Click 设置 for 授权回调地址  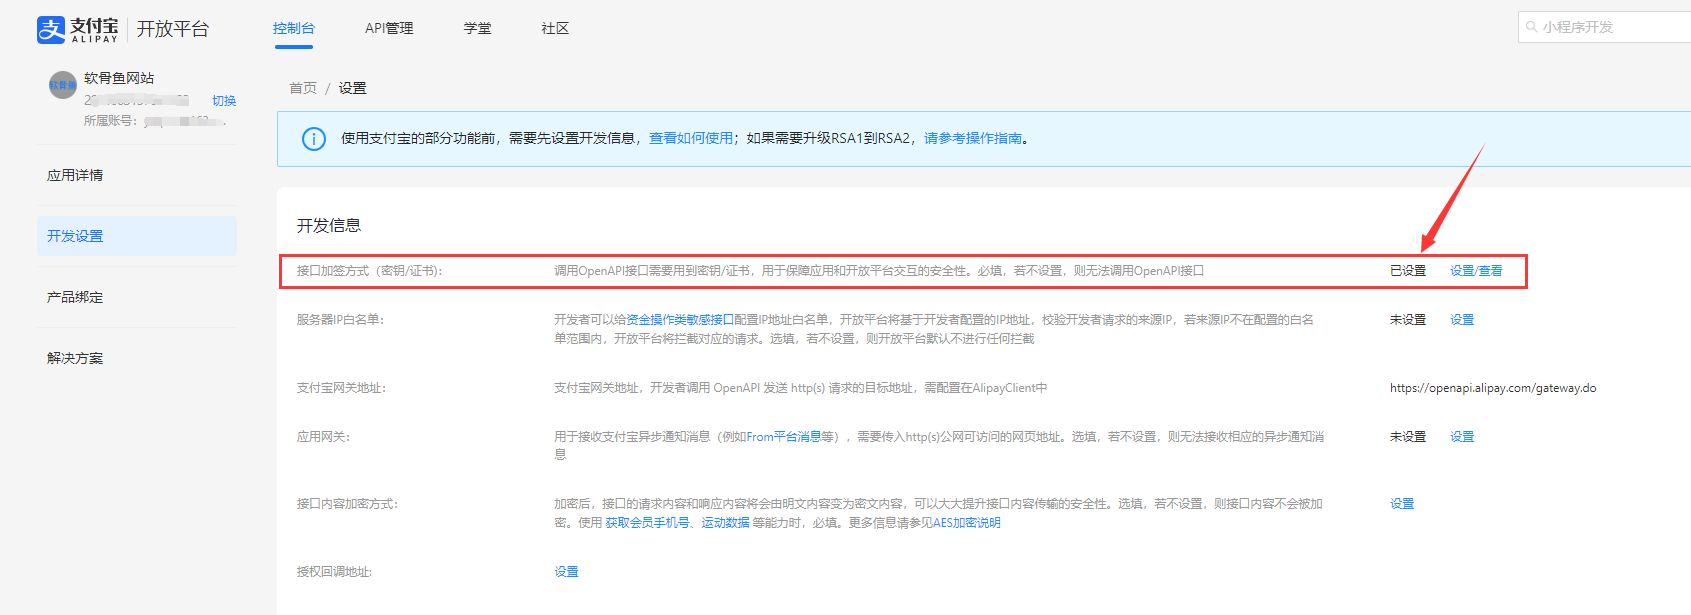(x=566, y=572)
